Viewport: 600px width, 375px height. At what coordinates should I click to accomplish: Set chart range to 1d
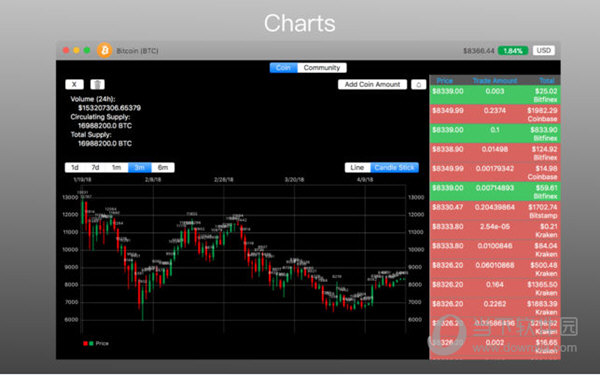tap(75, 168)
